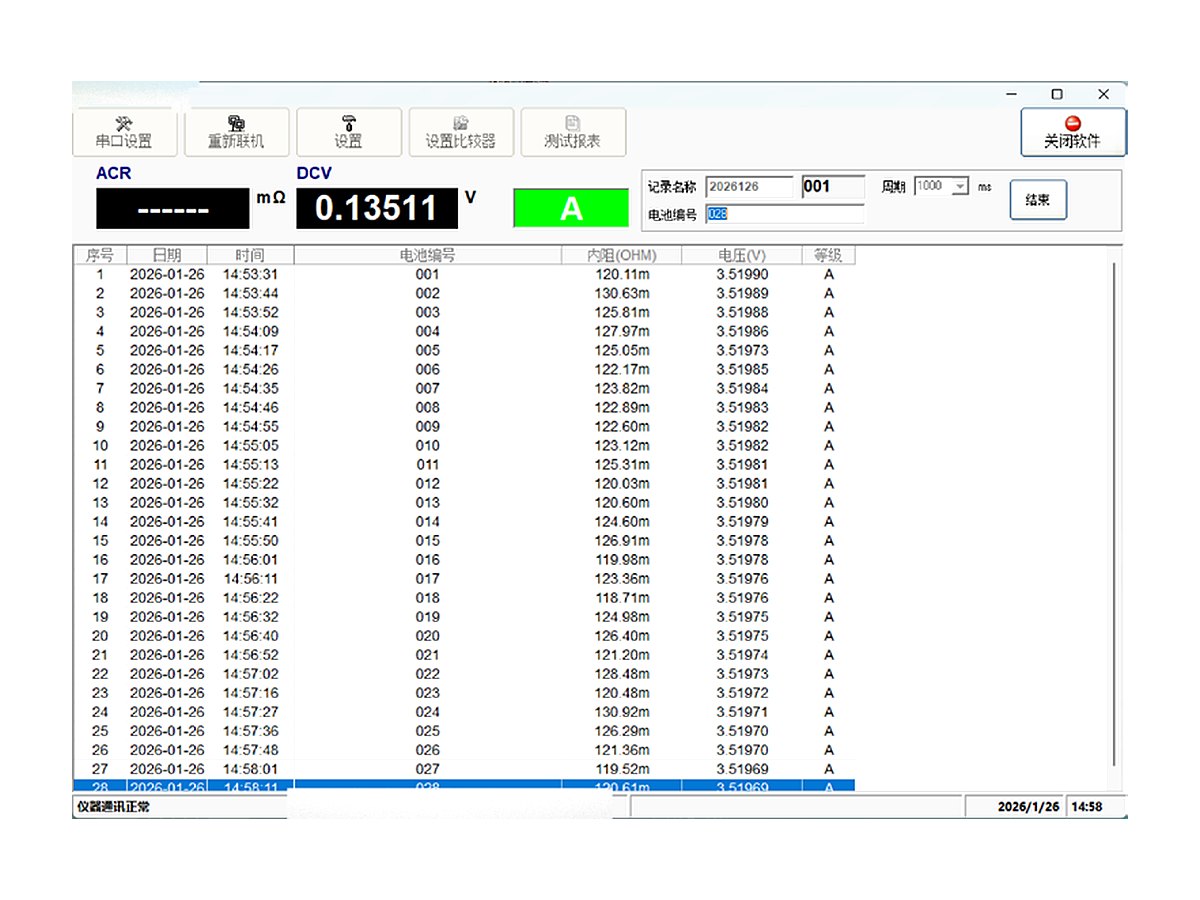Click the ACR dashed display
The width and height of the screenshot is (1200, 900).
pyautogui.click(x=173, y=209)
